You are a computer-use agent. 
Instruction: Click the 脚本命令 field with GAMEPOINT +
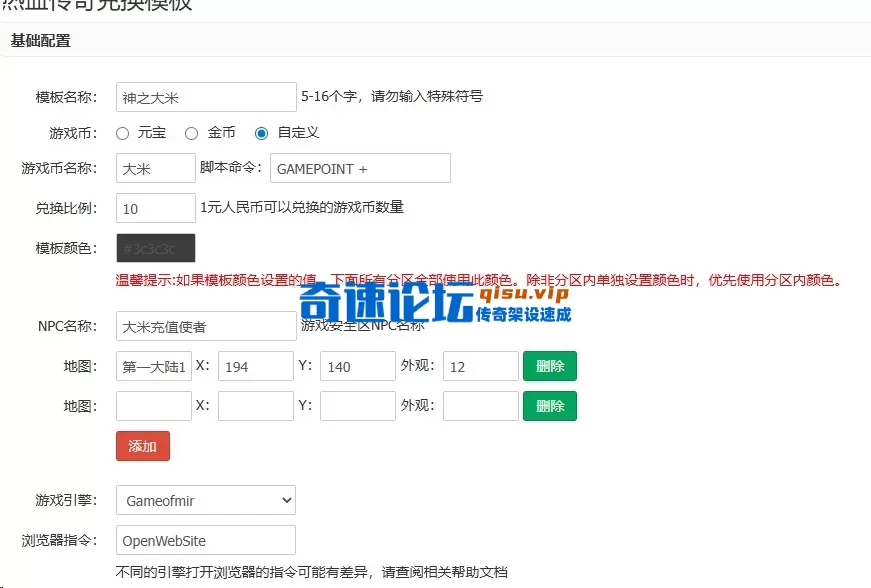[360, 168]
